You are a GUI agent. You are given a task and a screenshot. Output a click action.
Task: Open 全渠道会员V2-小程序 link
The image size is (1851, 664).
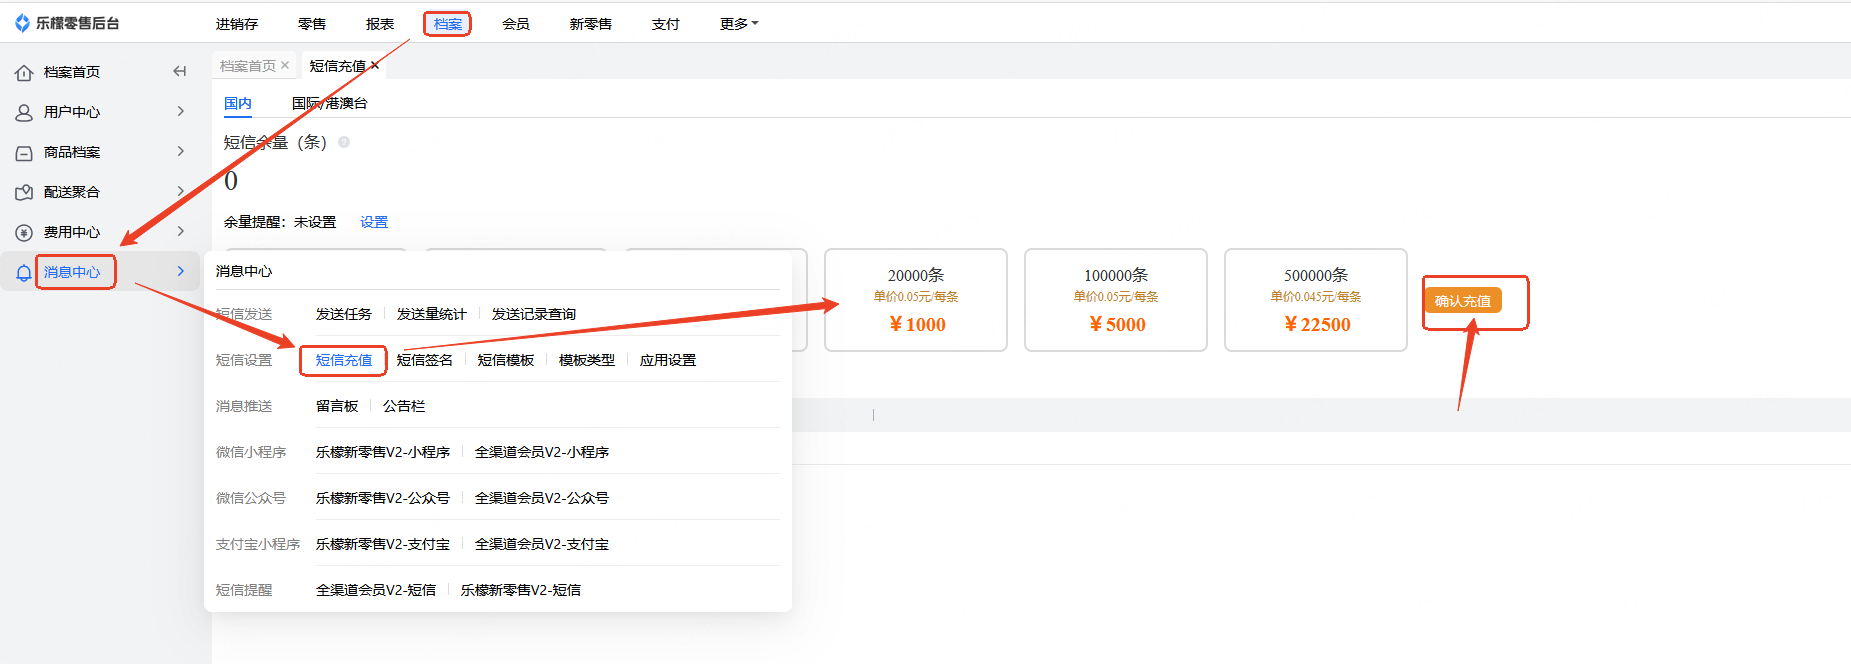pyautogui.click(x=542, y=452)
